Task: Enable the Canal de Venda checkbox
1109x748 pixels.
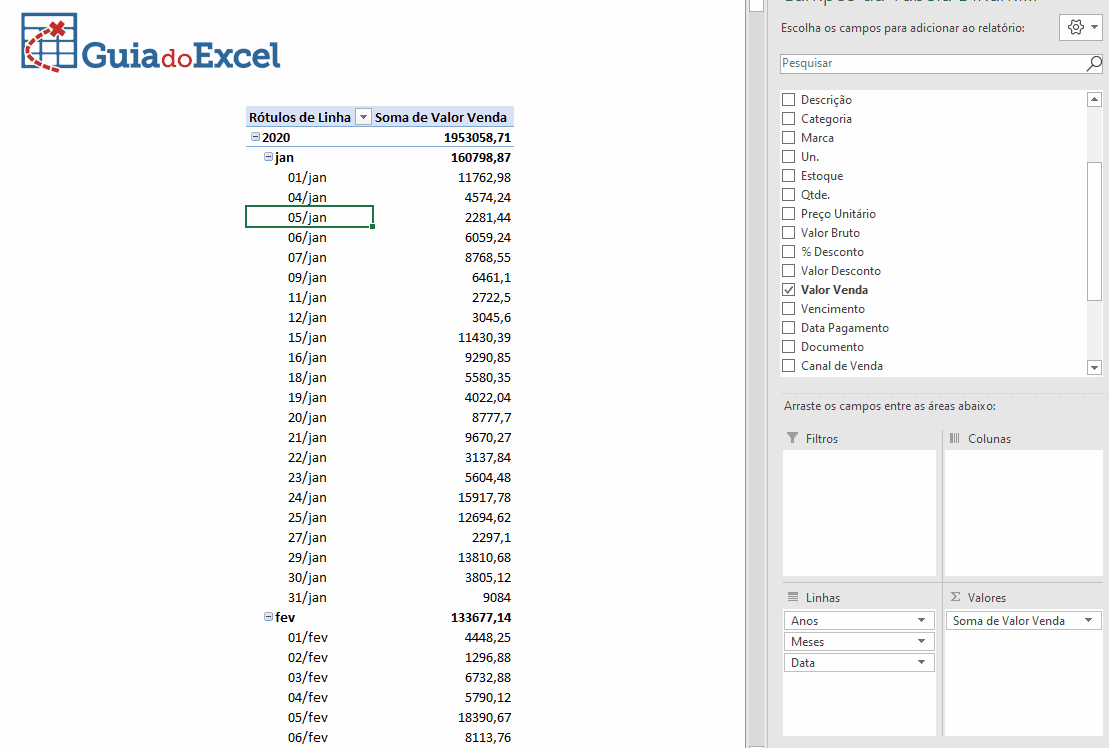Action: click(788, 366)
